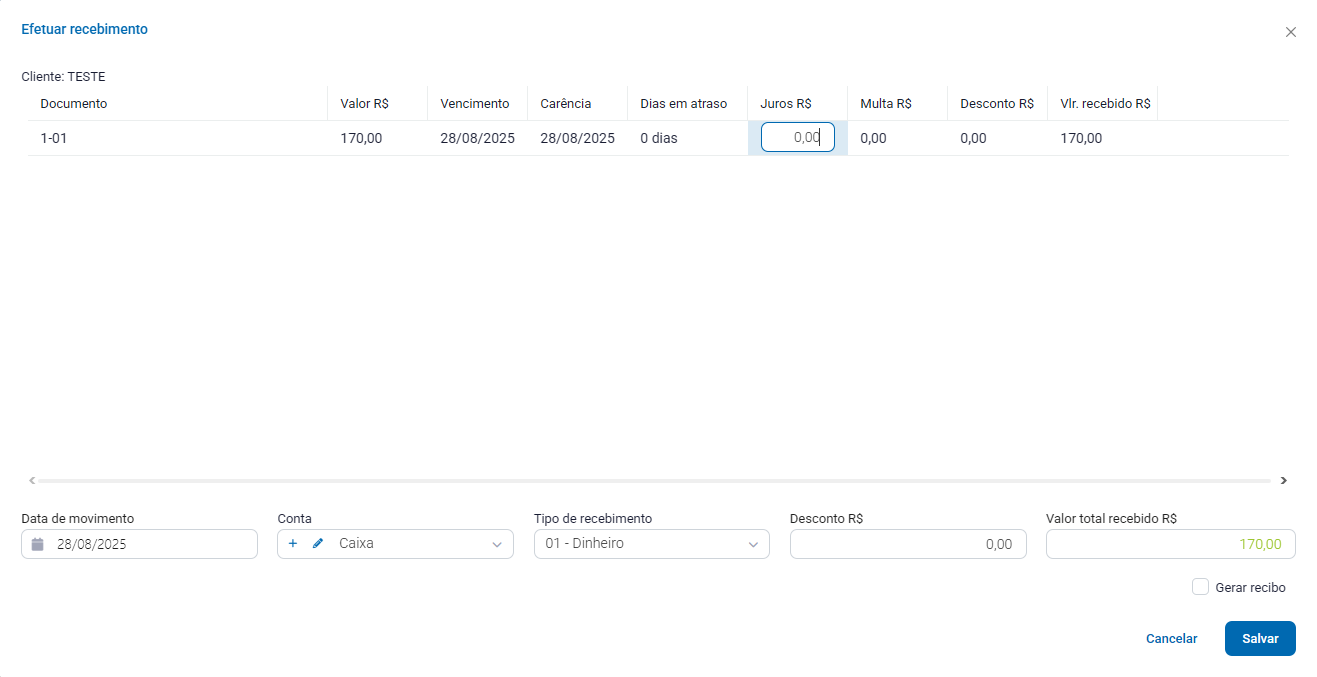Click the right arrow of horizontal scrollbar

(1283, 481)
